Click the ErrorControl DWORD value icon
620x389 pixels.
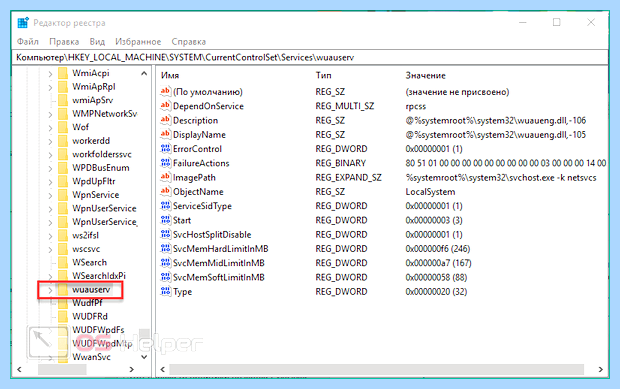(165, 149)
